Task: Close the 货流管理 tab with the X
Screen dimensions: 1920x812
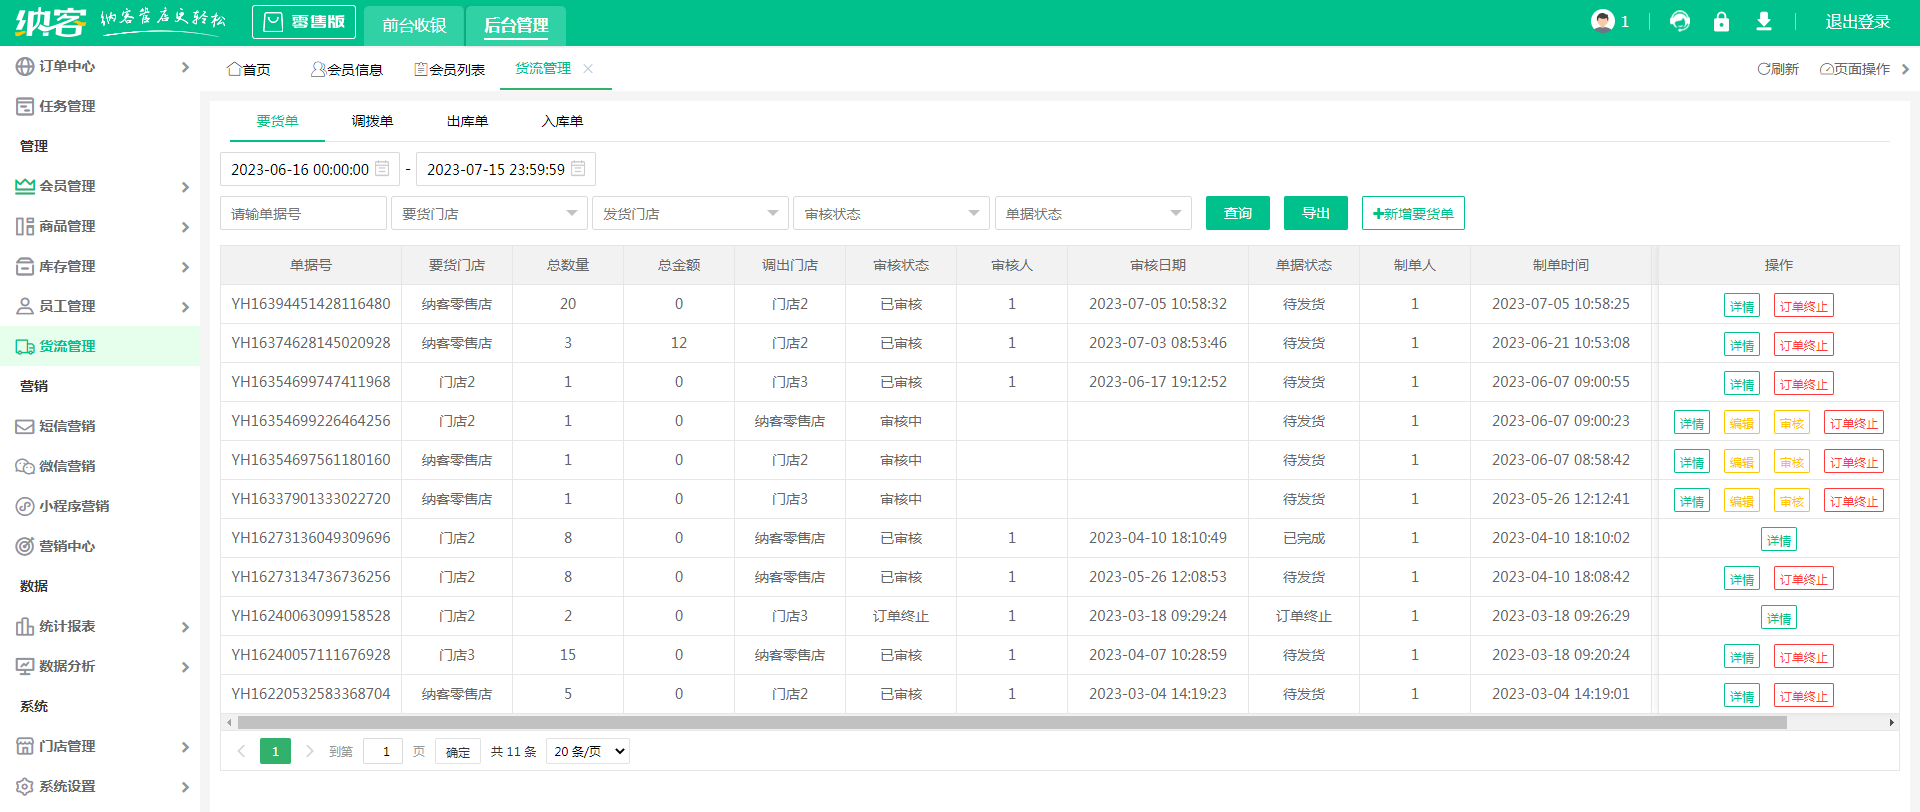Action: point(588,68)
